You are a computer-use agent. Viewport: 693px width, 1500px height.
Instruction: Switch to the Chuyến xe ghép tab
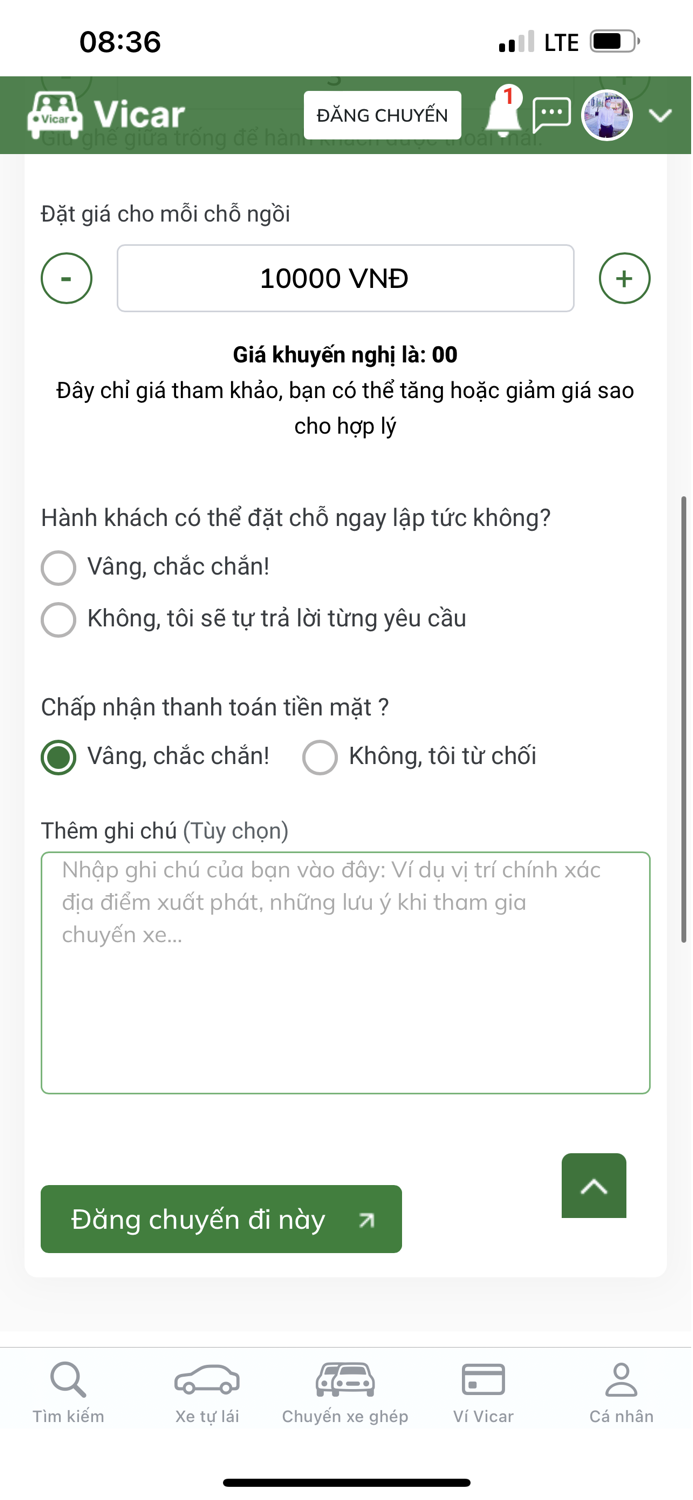tap(345, 1392)
